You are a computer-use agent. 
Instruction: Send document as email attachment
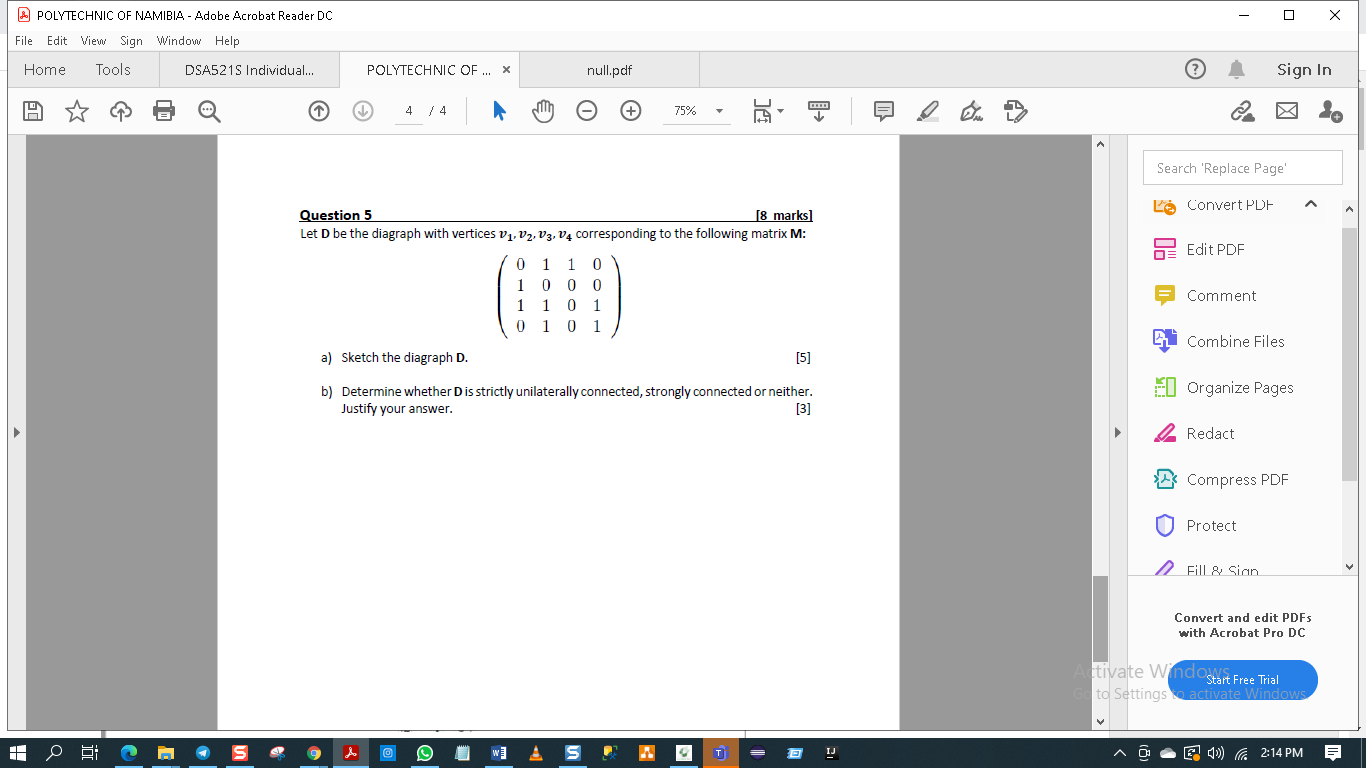1287,111
